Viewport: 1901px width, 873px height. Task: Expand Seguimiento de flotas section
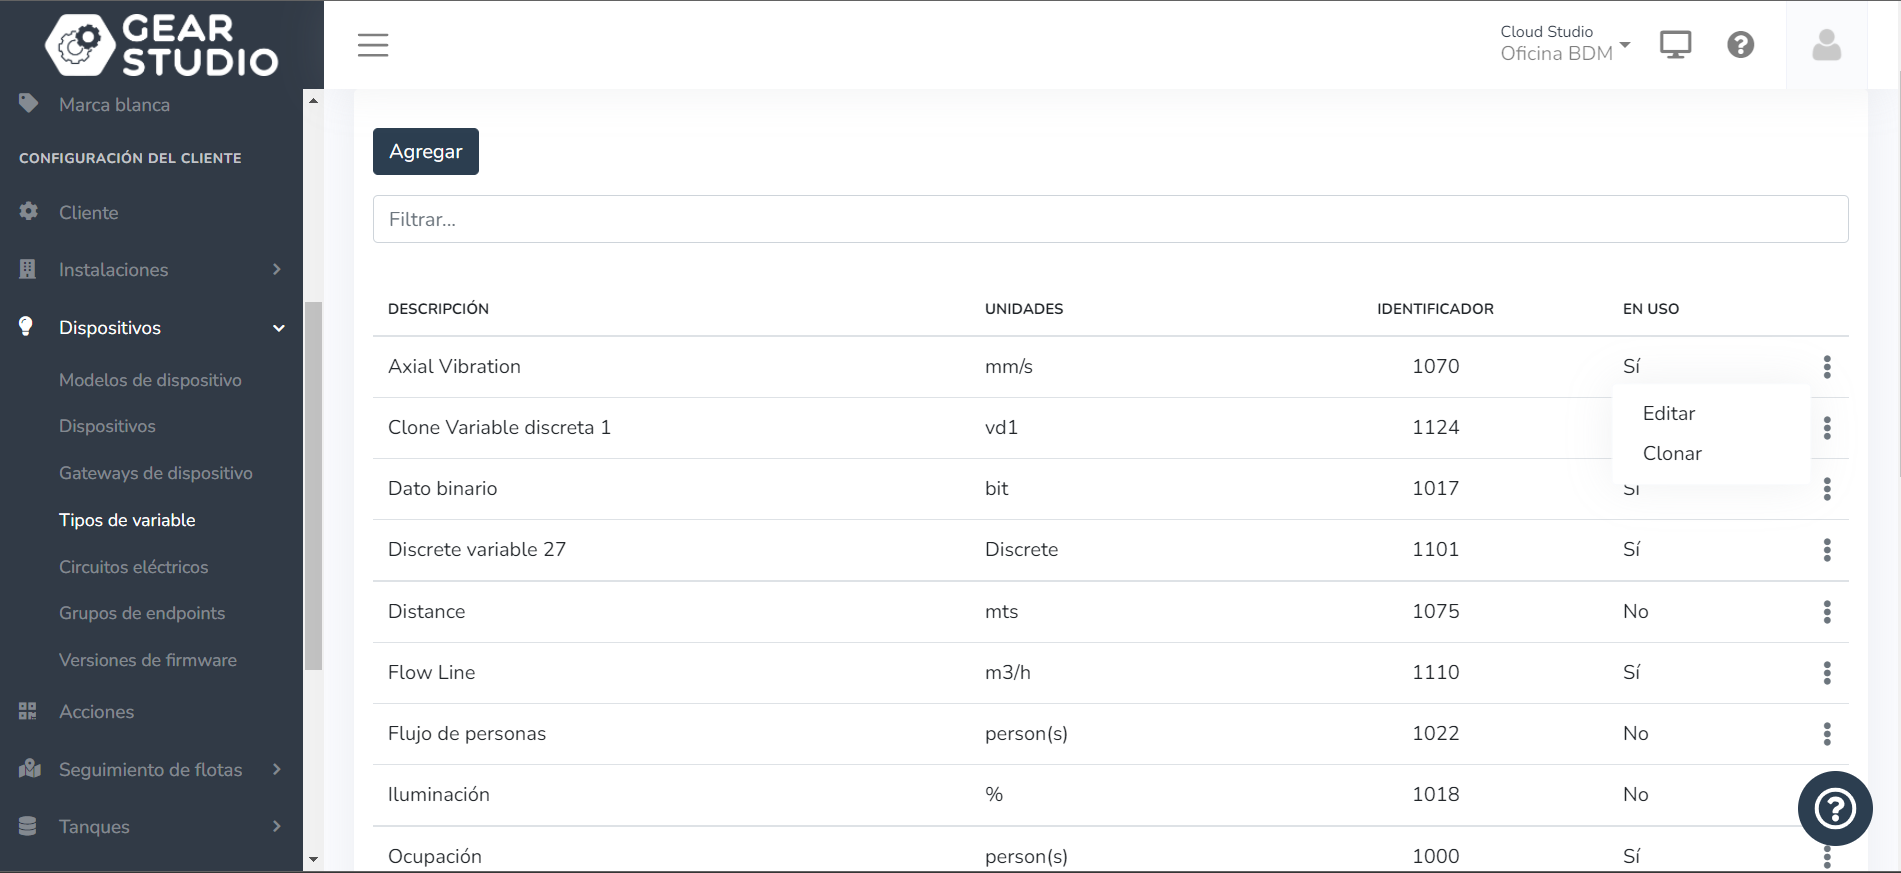pyautogui.click(x=150, y=770)
